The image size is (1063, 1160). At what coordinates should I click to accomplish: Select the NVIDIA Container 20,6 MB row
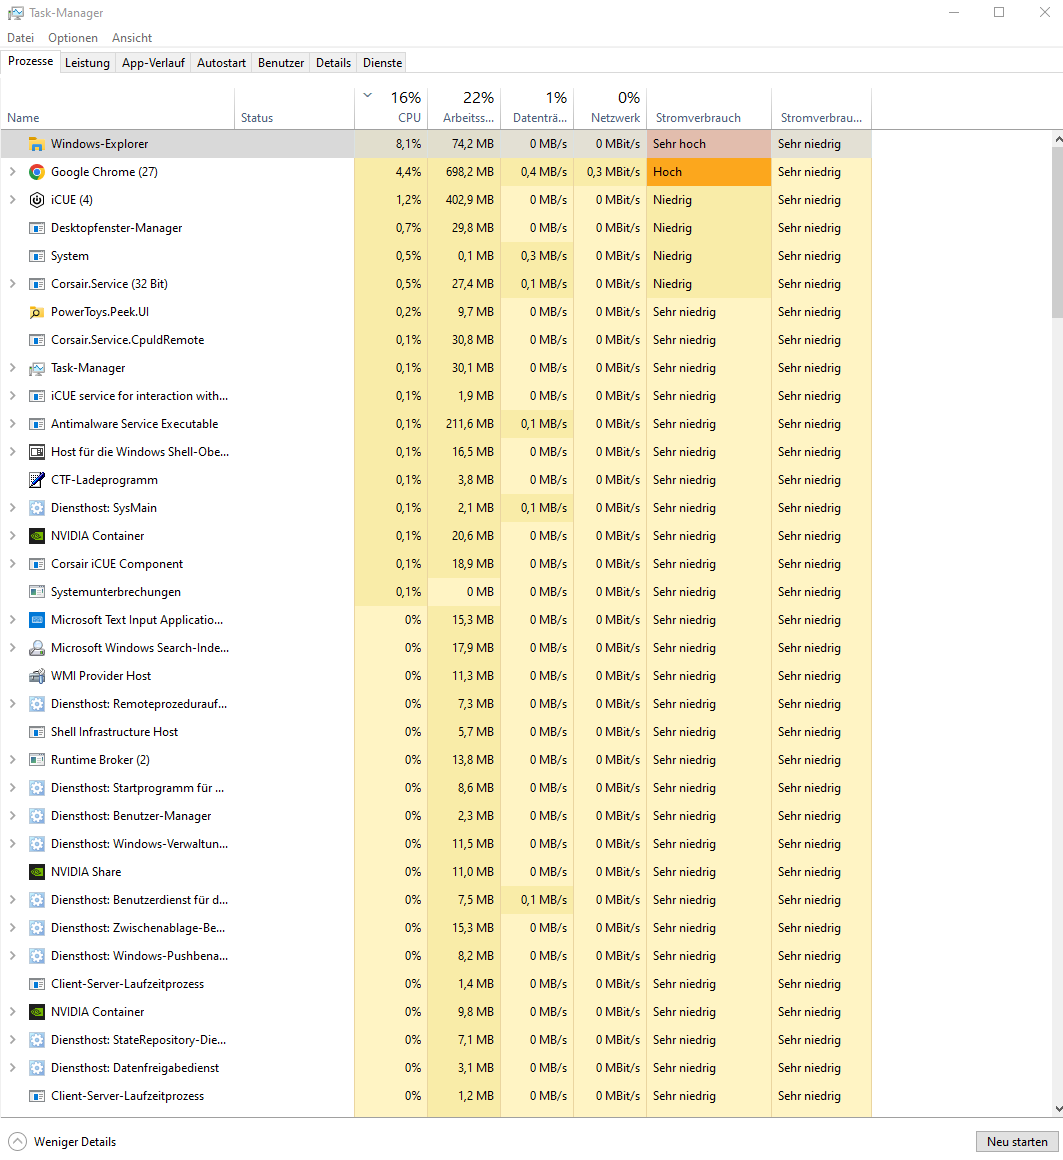point(436,536)
